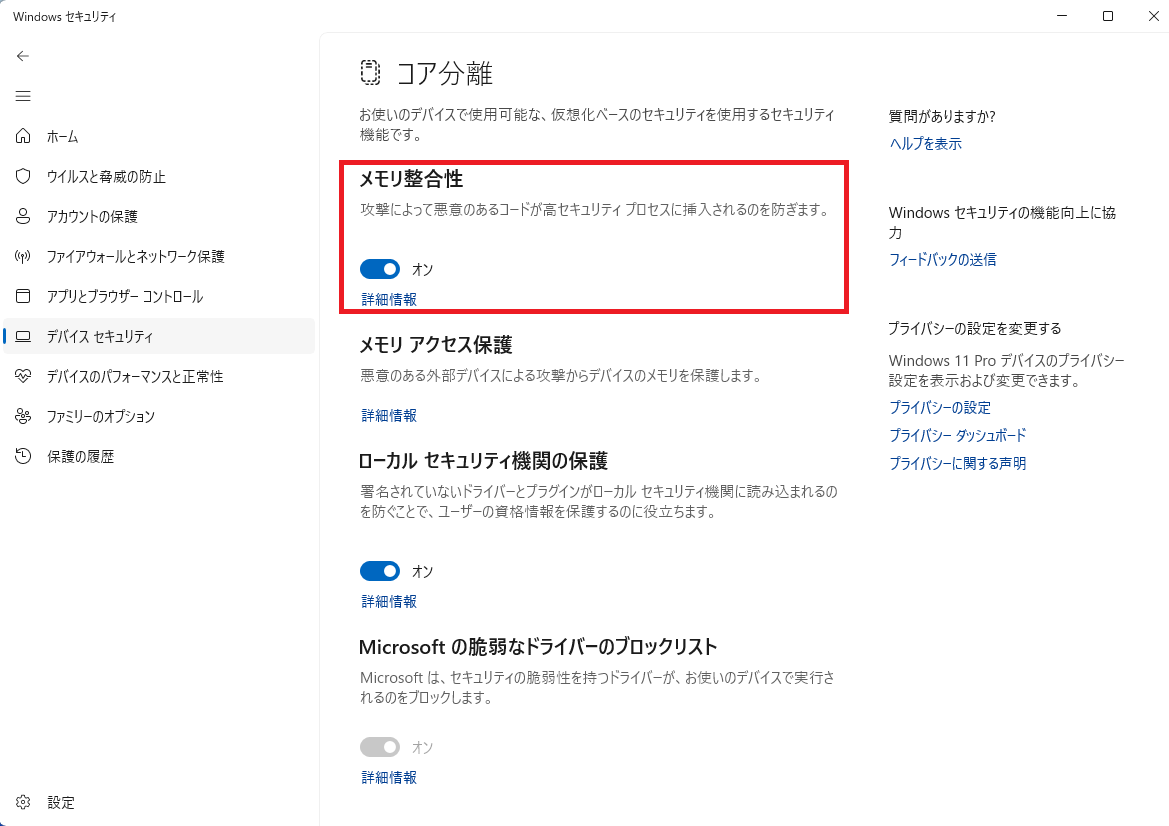This screenshot has height=826, width=1169.
Task: Click the shield icon for ウイルスと脅威の防止
Action: click(x=23, y=176)
